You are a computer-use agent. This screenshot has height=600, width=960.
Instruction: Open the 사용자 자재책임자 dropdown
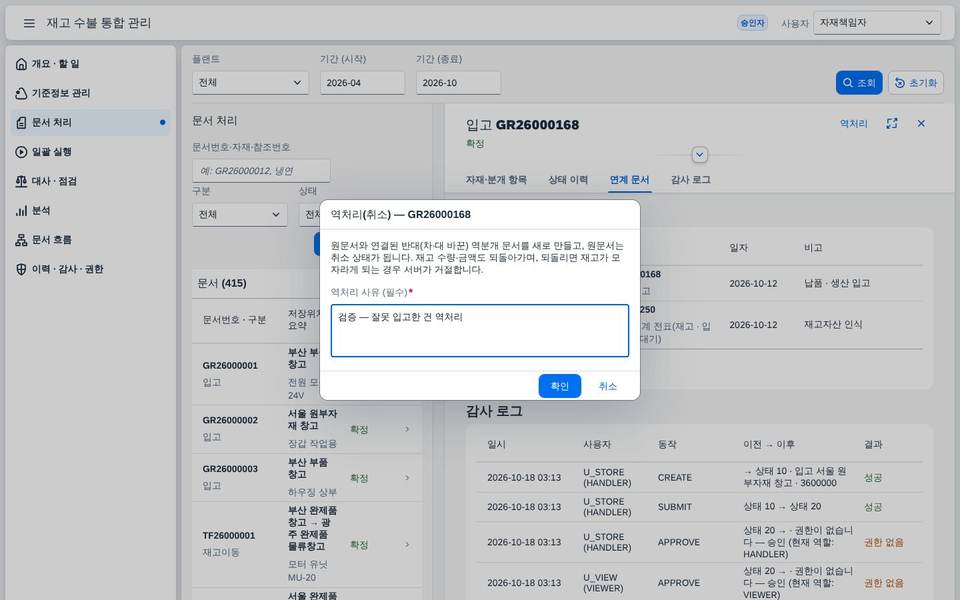[x=877, y=23]
